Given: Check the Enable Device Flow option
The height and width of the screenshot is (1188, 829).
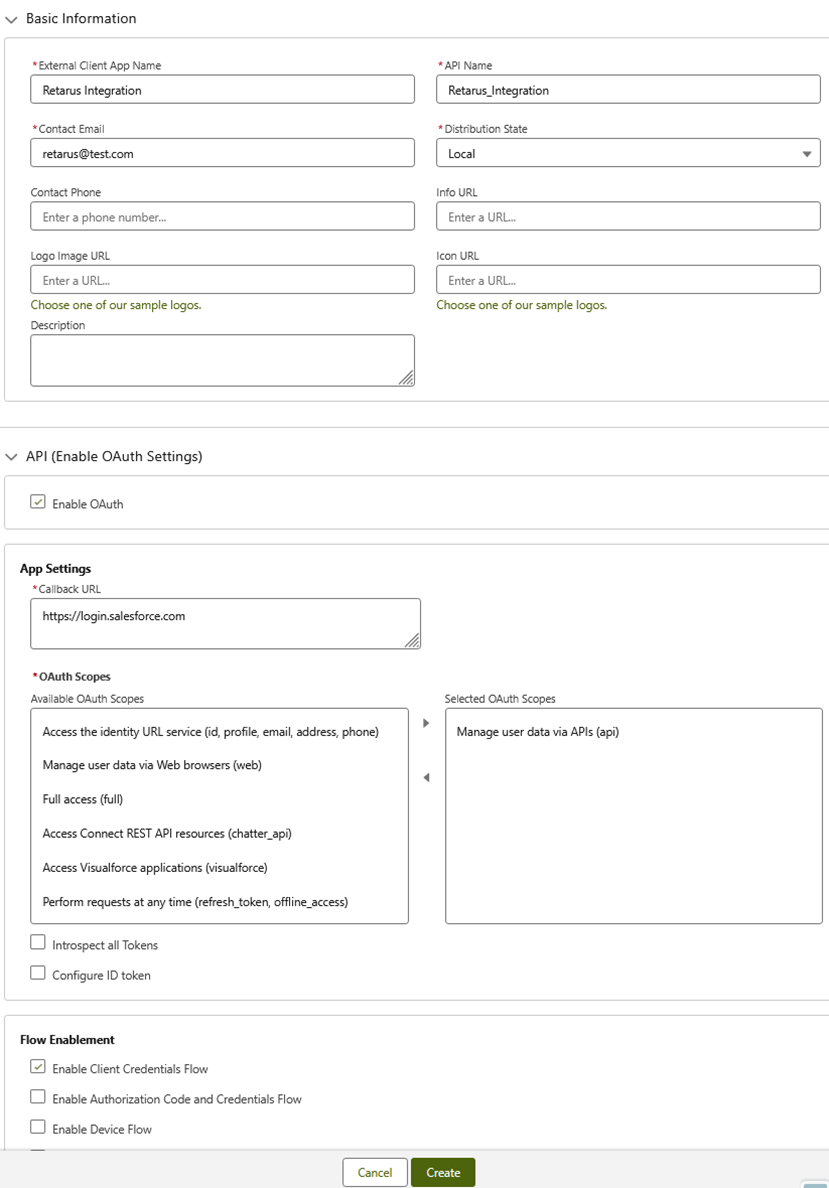Looking at the screenshot, I should point(38,1127).
